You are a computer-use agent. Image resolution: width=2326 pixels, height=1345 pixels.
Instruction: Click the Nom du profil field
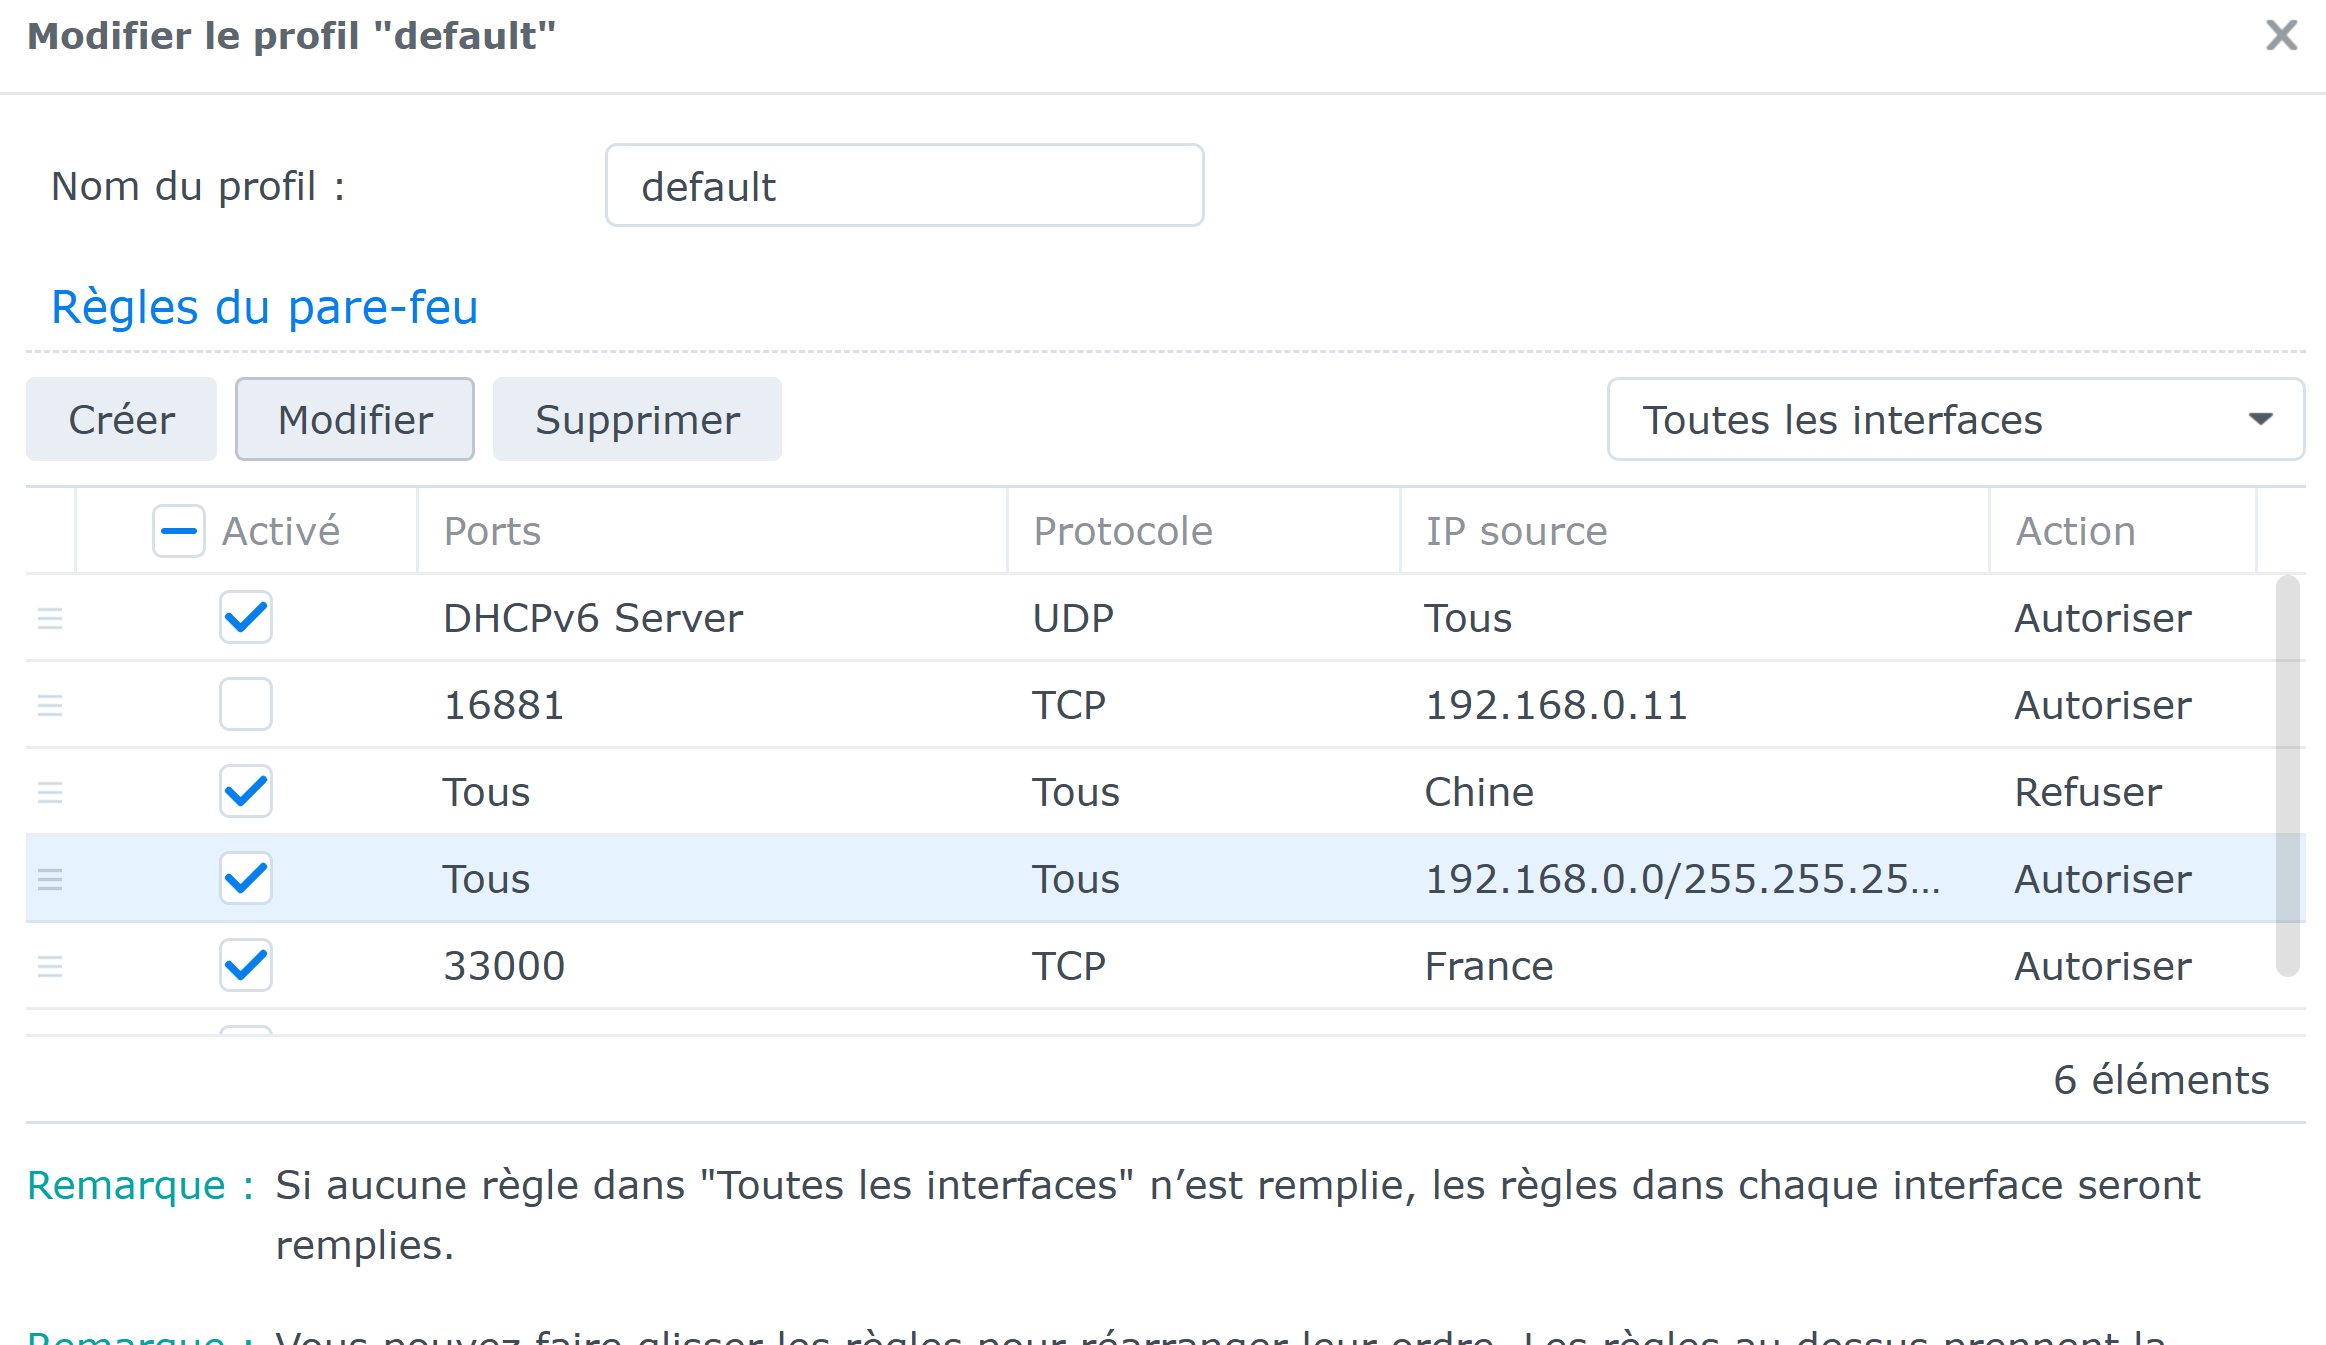[904, 186]
